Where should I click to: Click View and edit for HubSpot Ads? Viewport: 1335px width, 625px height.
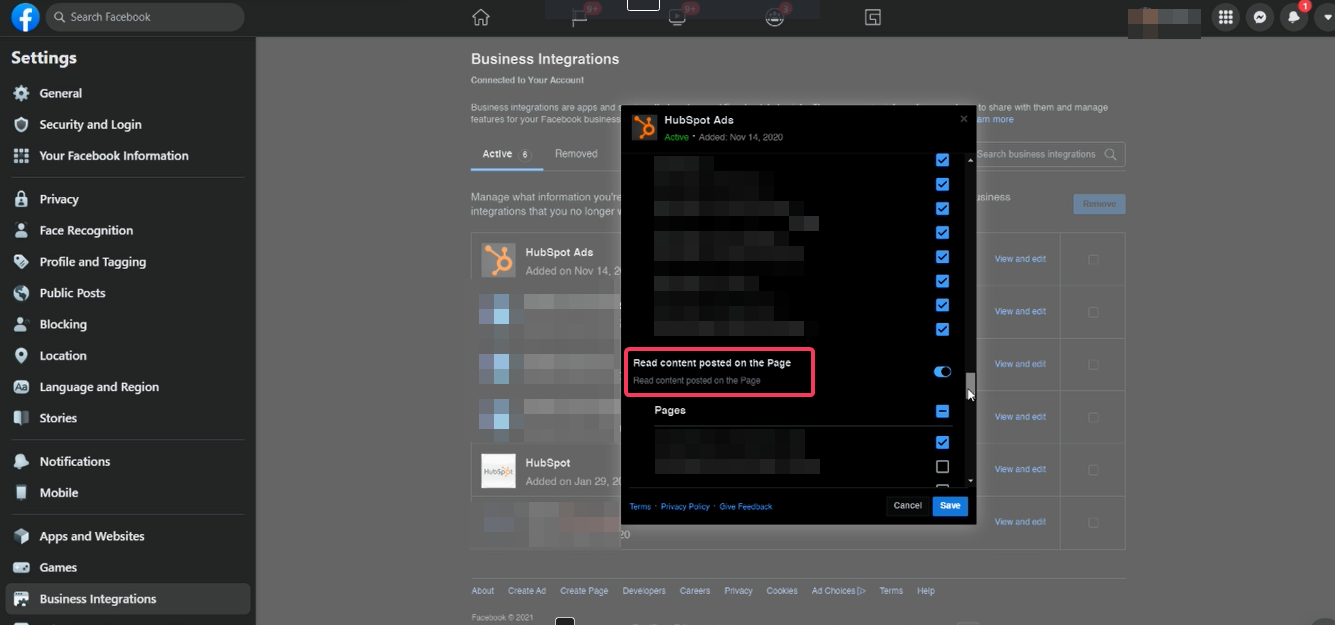click(1020, 259)
